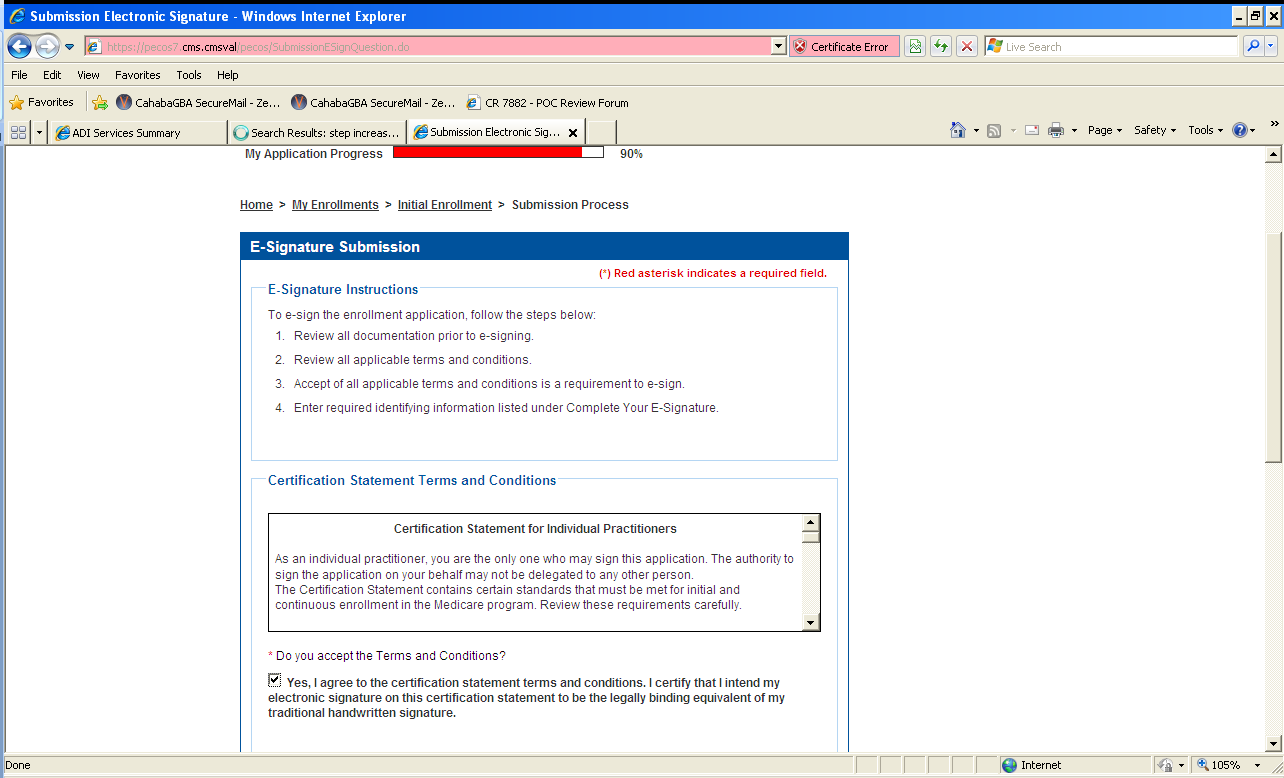This screenshot has width=1284, height=778.
Task: Click the browser Forward button
Action: (47, 46)
